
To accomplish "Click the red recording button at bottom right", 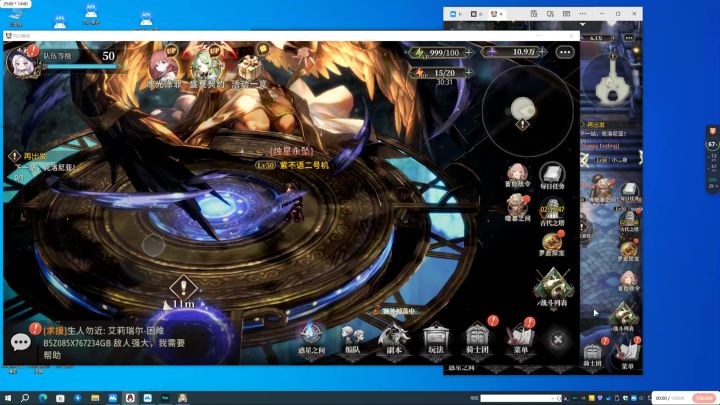I will click(704, 398).
